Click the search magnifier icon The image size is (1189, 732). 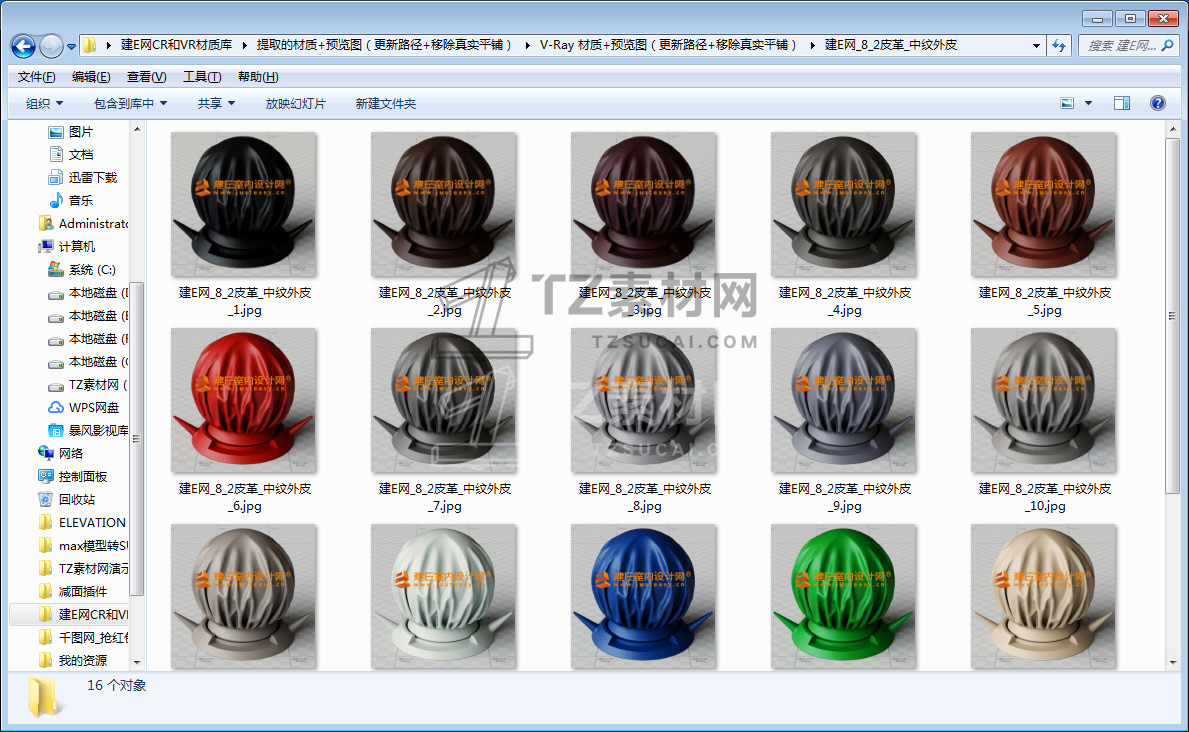(1168, 46)
